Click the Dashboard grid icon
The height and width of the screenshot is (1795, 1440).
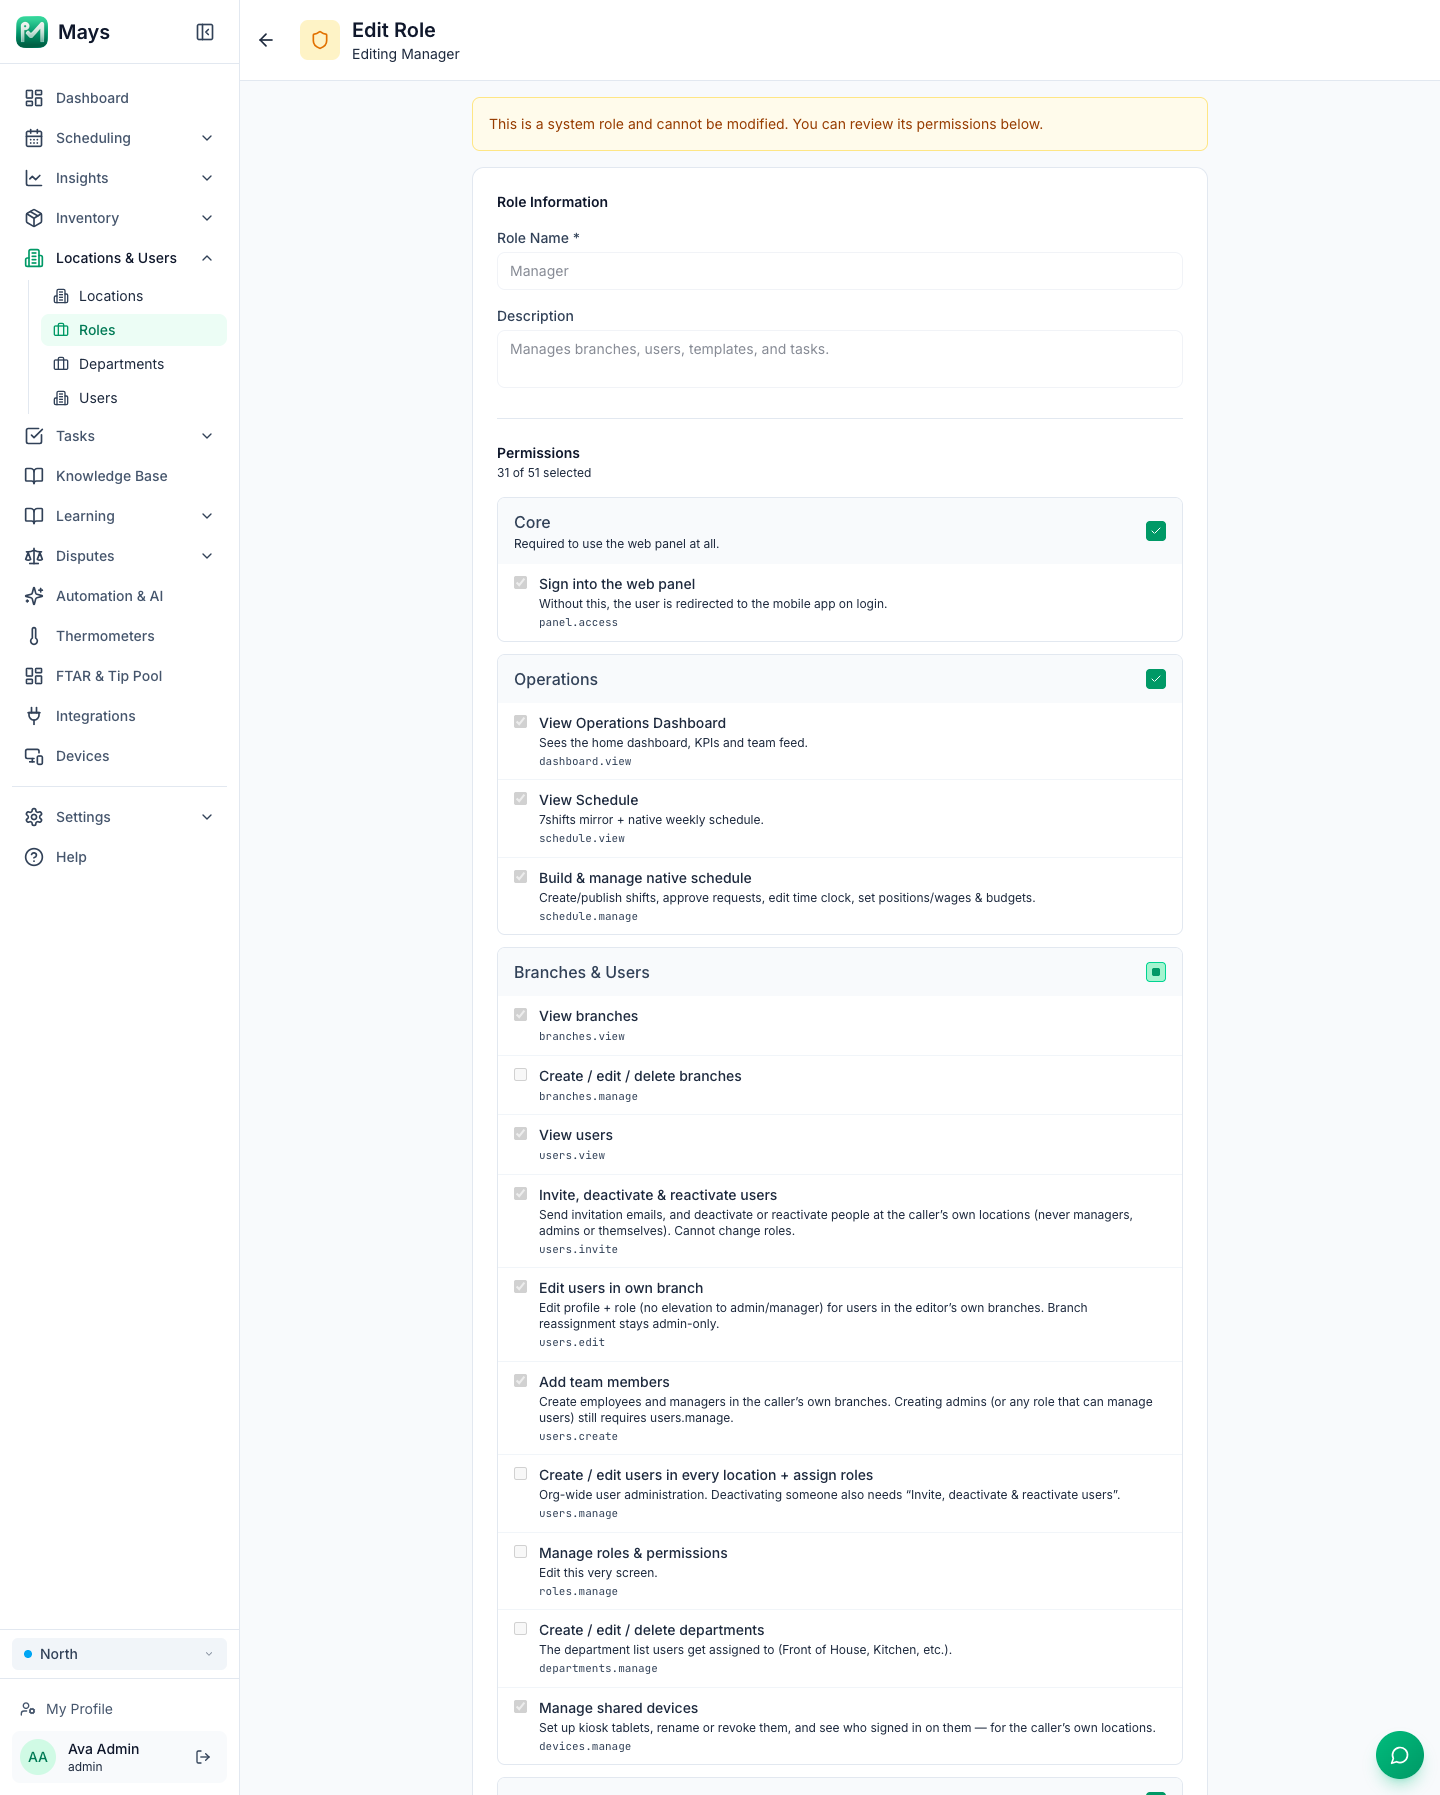(x=34, y=98)
